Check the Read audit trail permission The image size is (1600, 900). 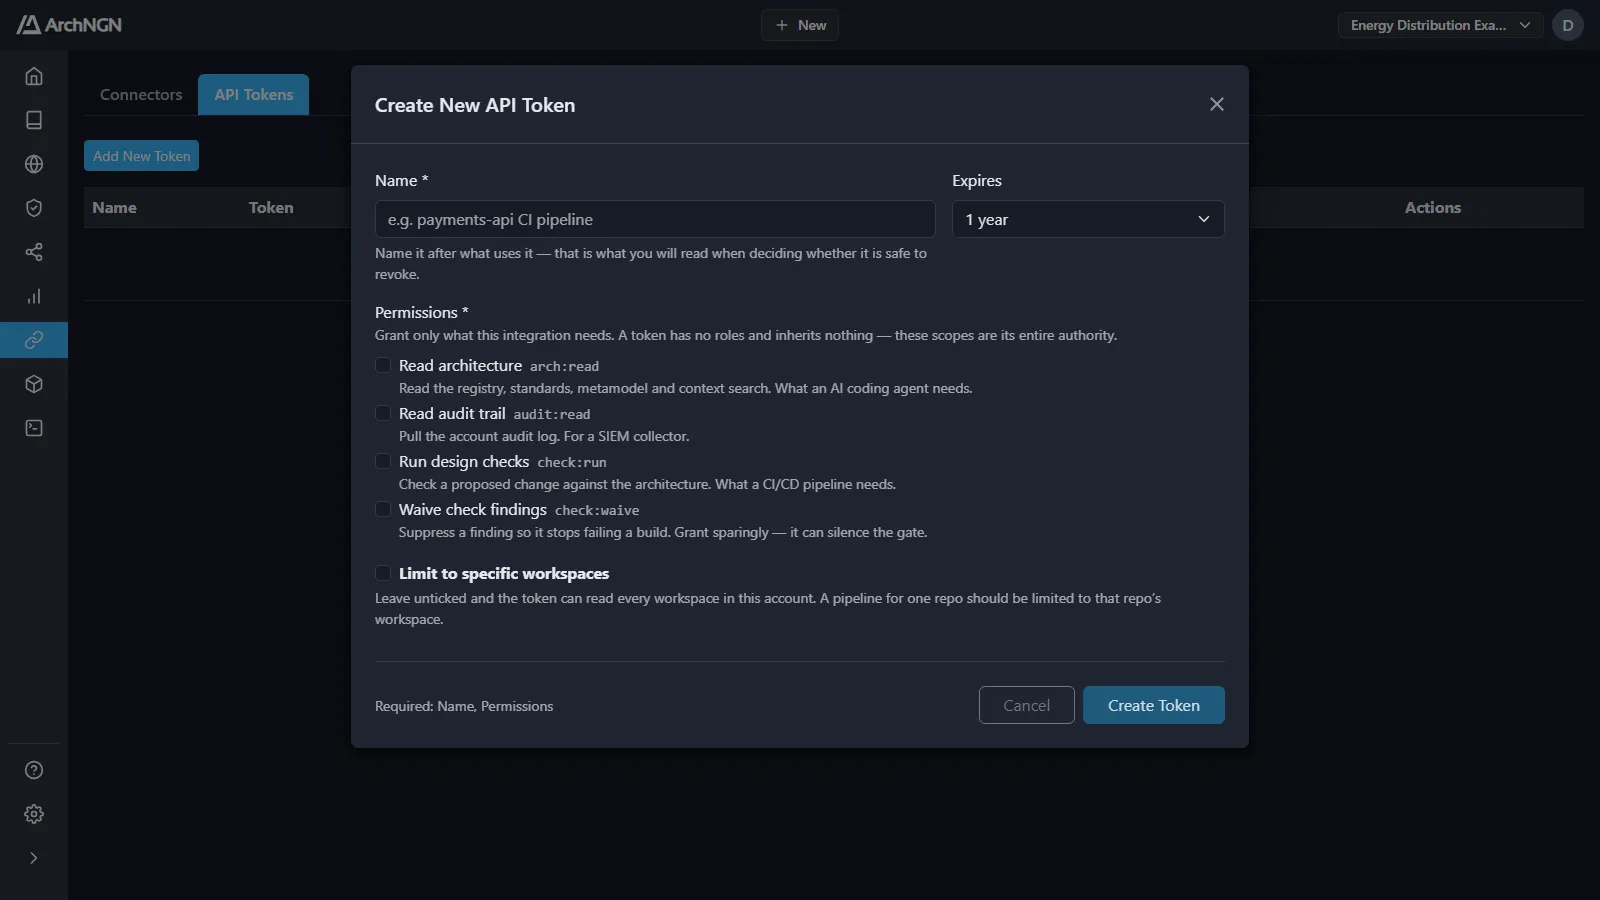pyautogui.click(x=383, y=413)
